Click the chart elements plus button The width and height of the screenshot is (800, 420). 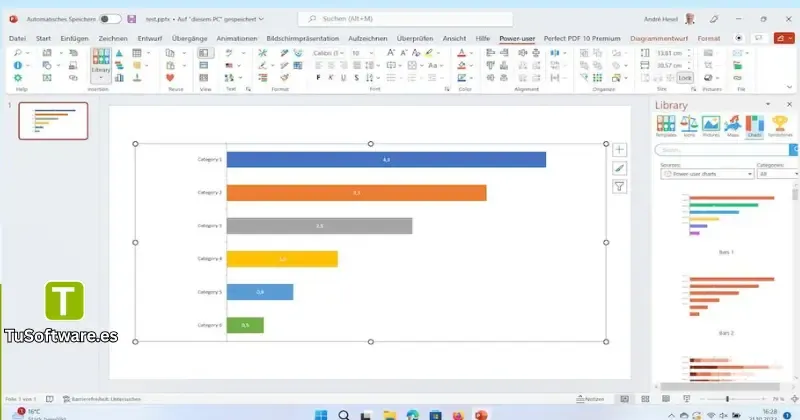point(619,150)
